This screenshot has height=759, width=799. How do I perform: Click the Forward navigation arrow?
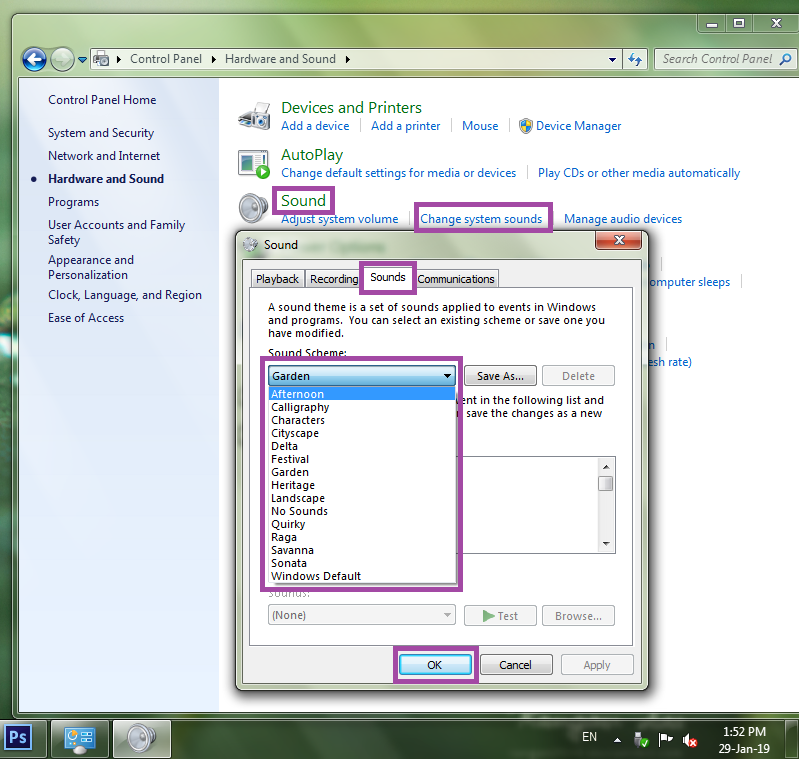(62, 60)
